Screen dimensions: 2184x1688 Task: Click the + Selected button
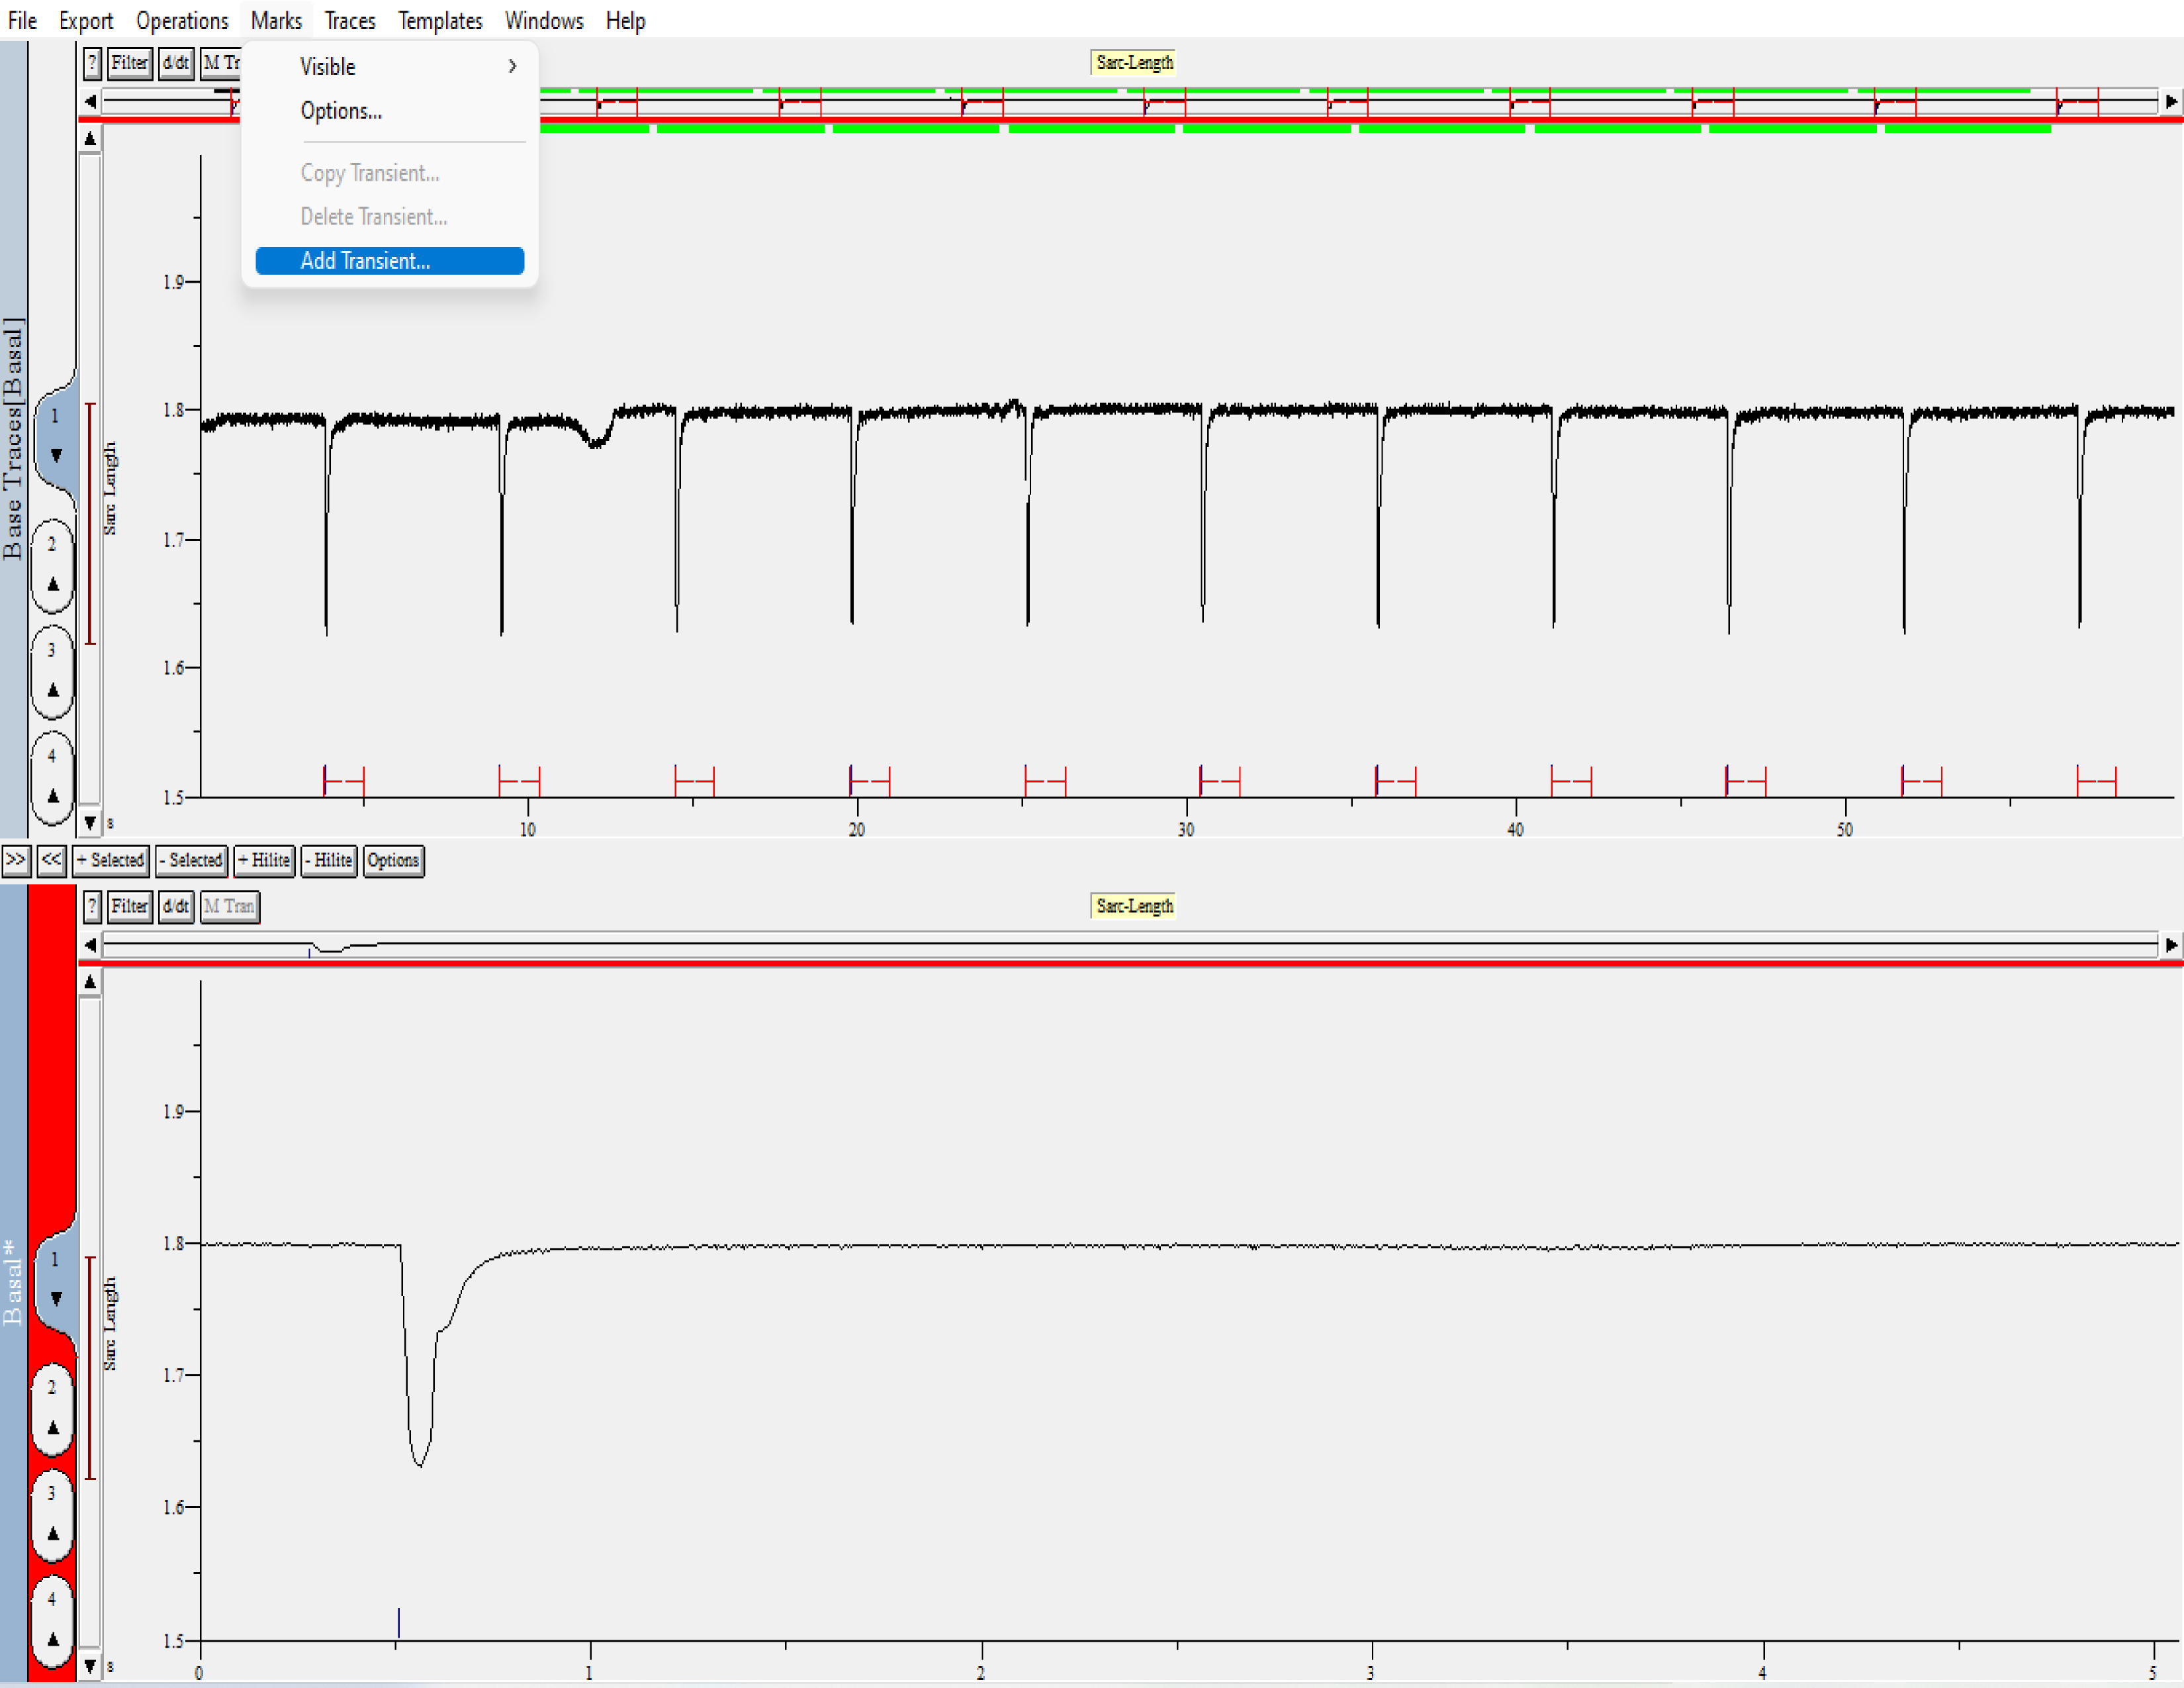(x=111, y=860)
